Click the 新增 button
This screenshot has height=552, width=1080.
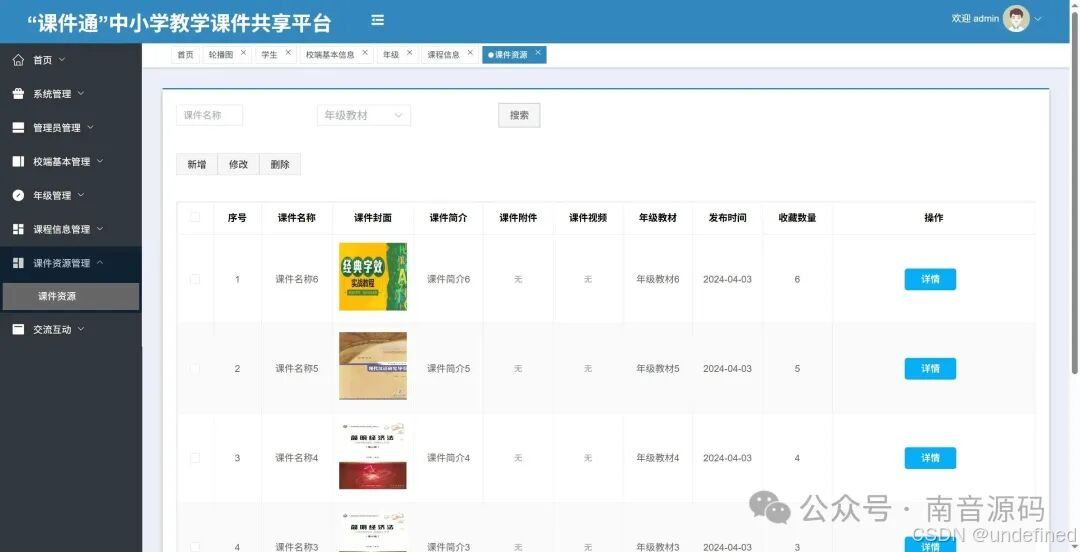[x=197, y=164]
